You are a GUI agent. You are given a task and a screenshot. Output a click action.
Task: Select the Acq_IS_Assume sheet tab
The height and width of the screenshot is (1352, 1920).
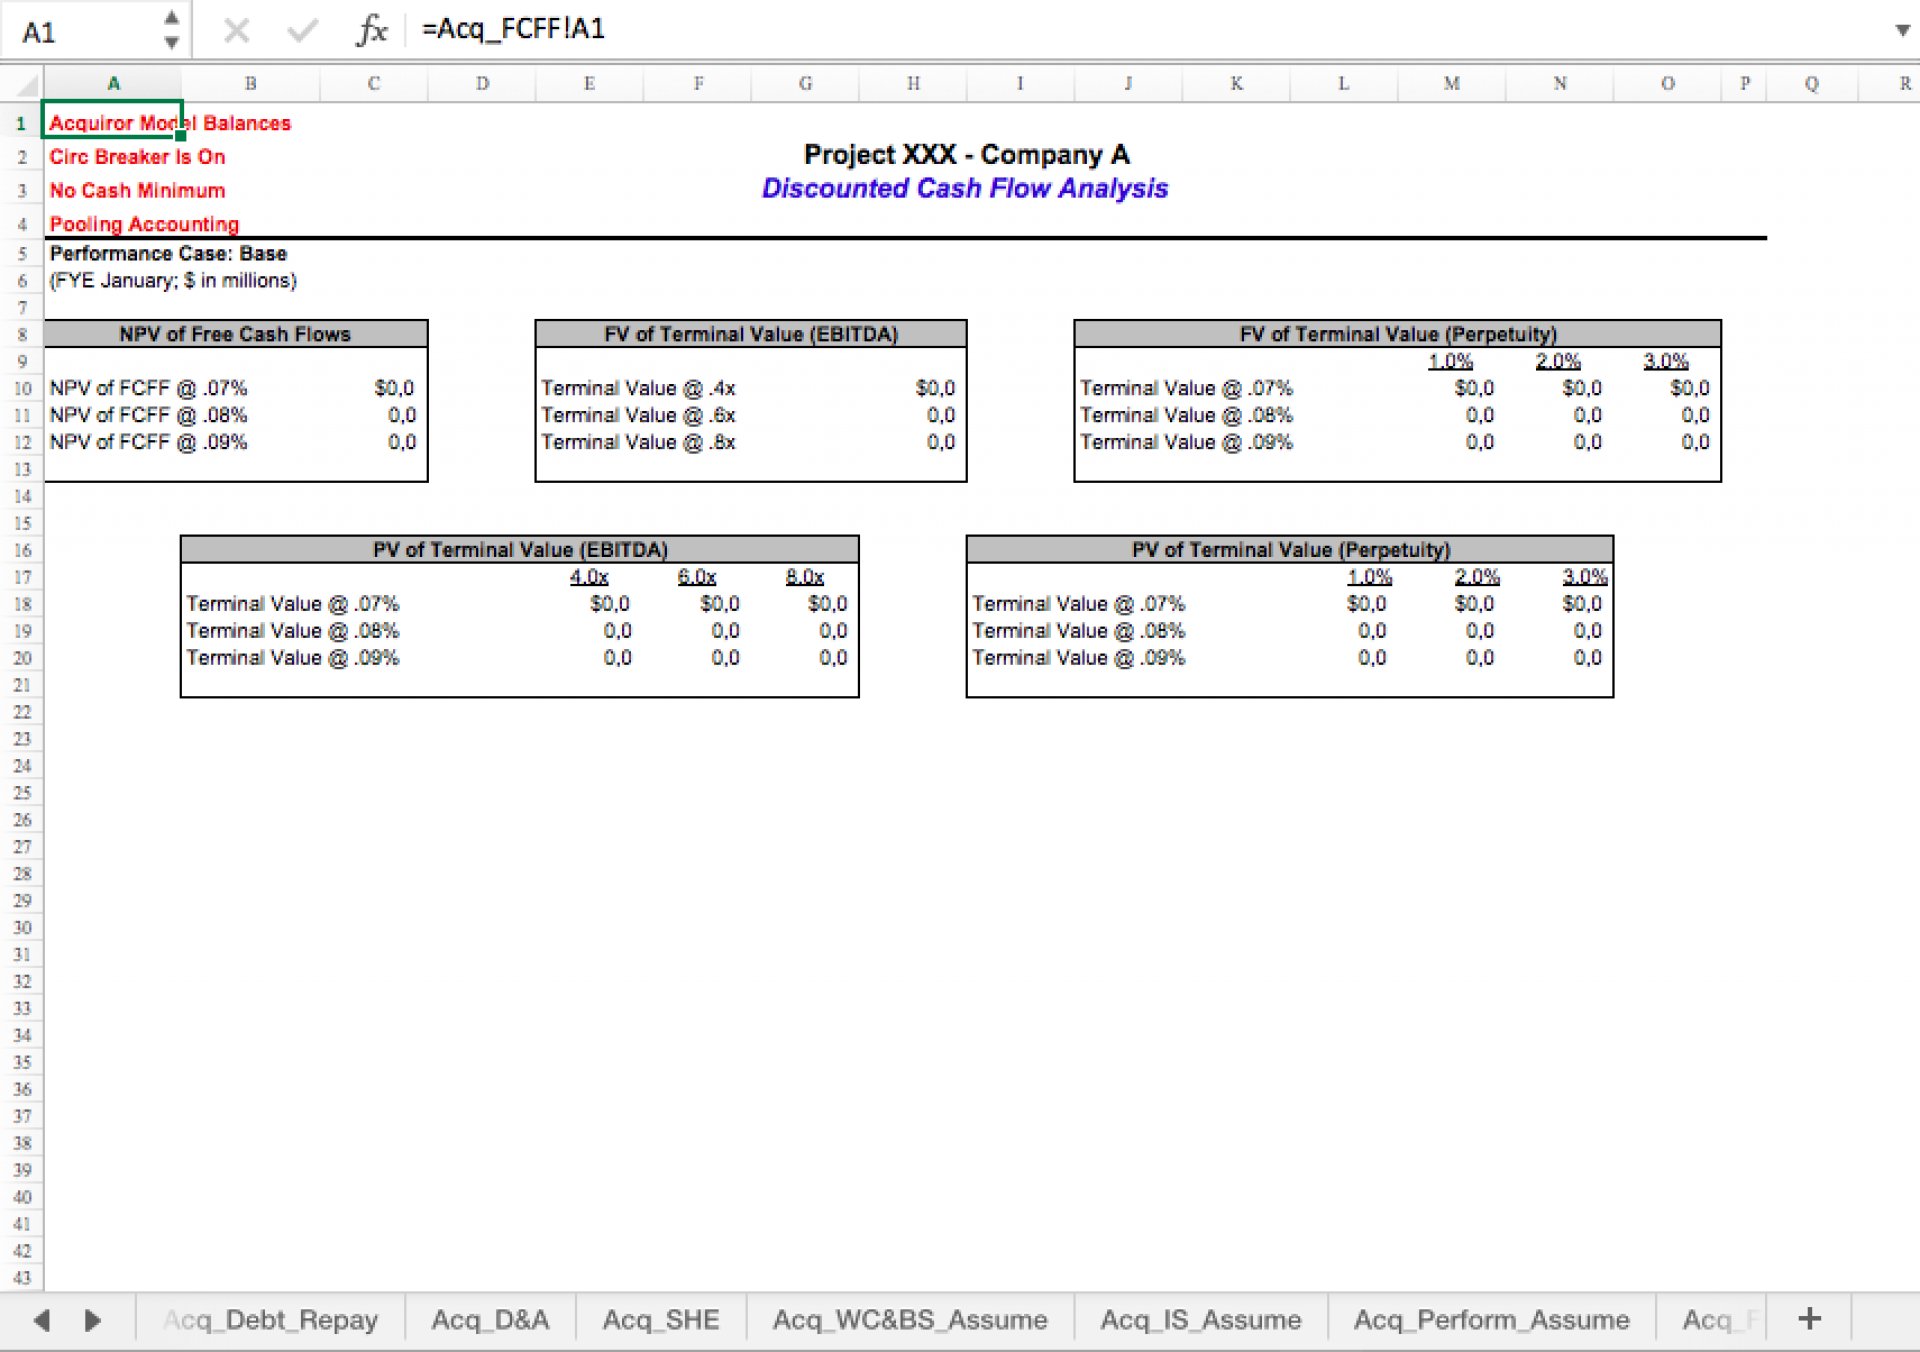(x=1201, y=1320)
